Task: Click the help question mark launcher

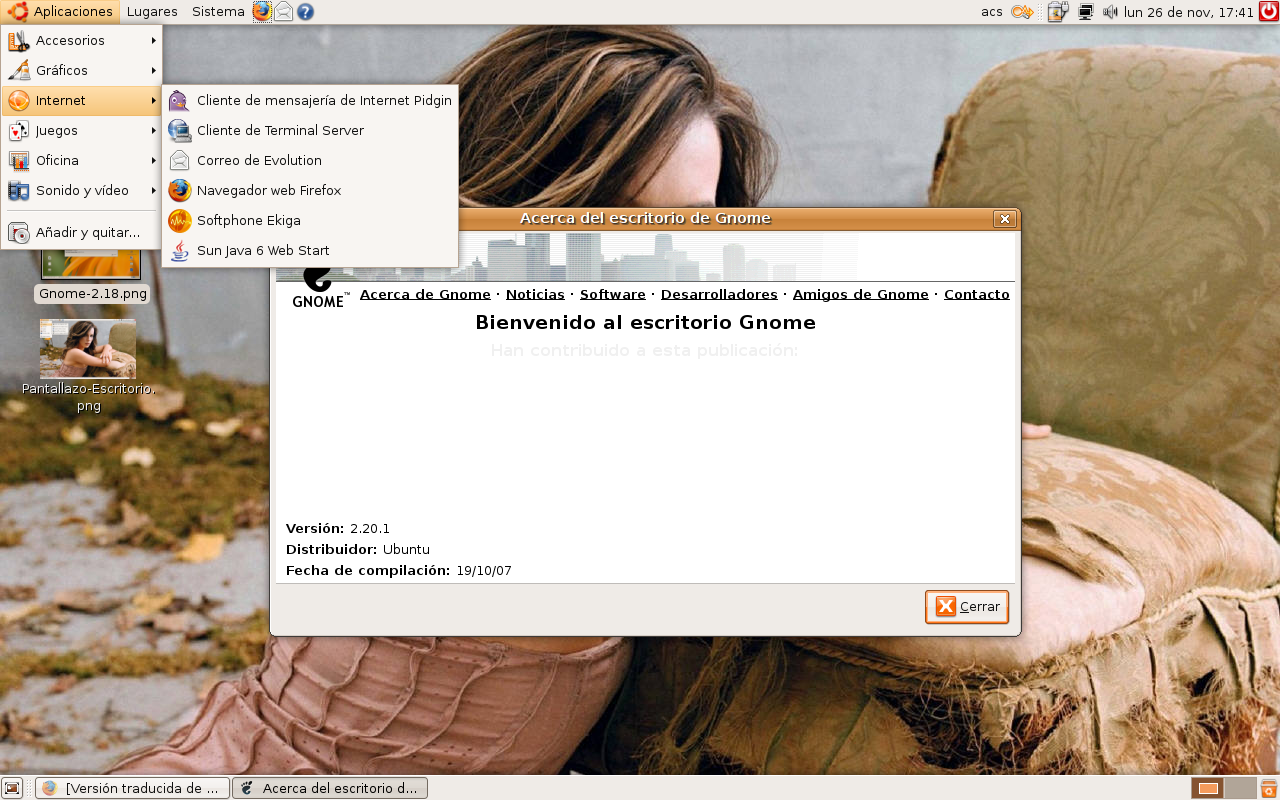Action: click(x=306, y=12)
